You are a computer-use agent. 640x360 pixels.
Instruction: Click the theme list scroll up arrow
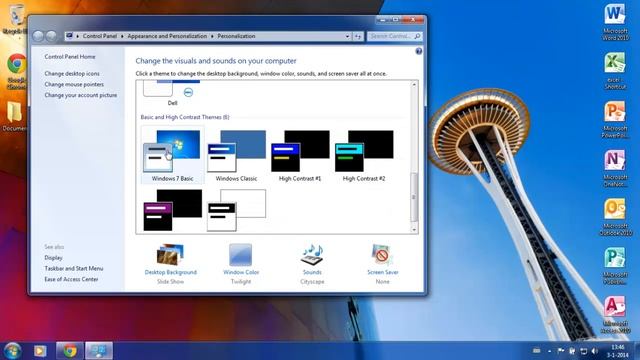[x=414, y=84]
